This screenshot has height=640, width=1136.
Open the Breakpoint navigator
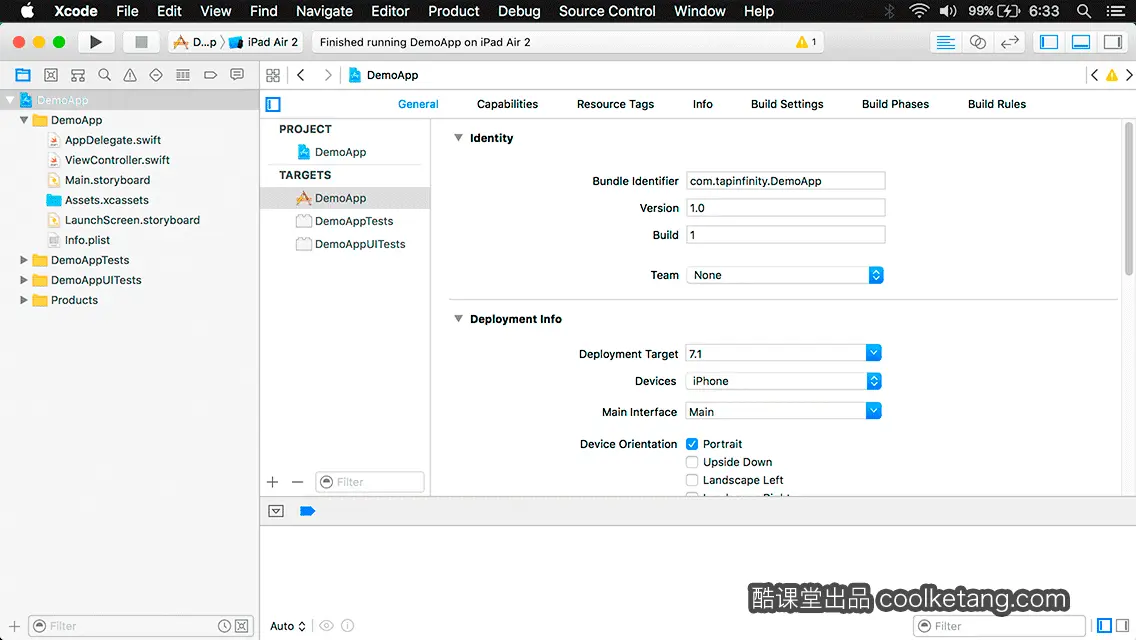[x=210, y=75]
